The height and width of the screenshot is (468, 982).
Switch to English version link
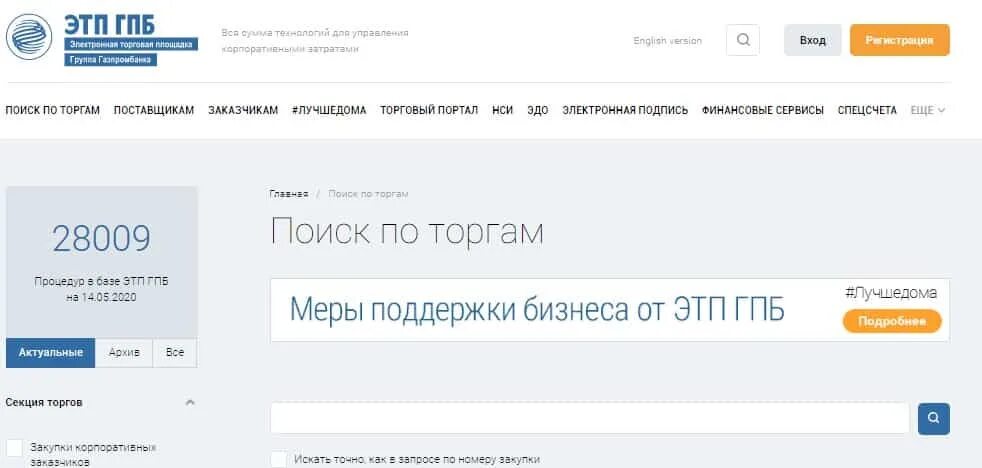[668, 41]
